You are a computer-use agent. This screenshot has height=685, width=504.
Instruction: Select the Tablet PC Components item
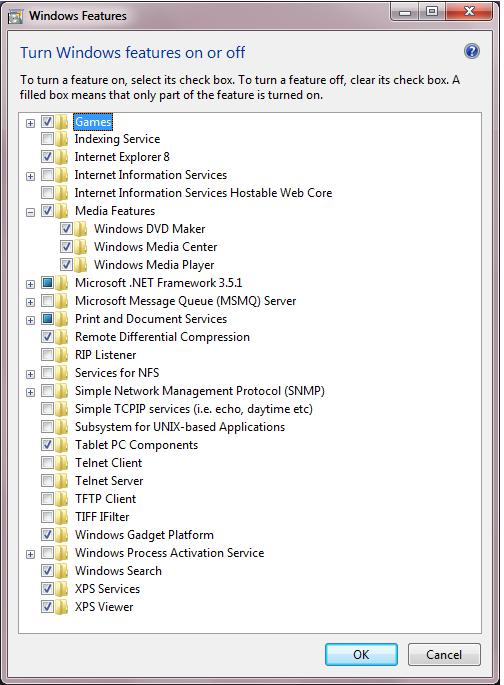pyautogui.click(x=136, y=445)
